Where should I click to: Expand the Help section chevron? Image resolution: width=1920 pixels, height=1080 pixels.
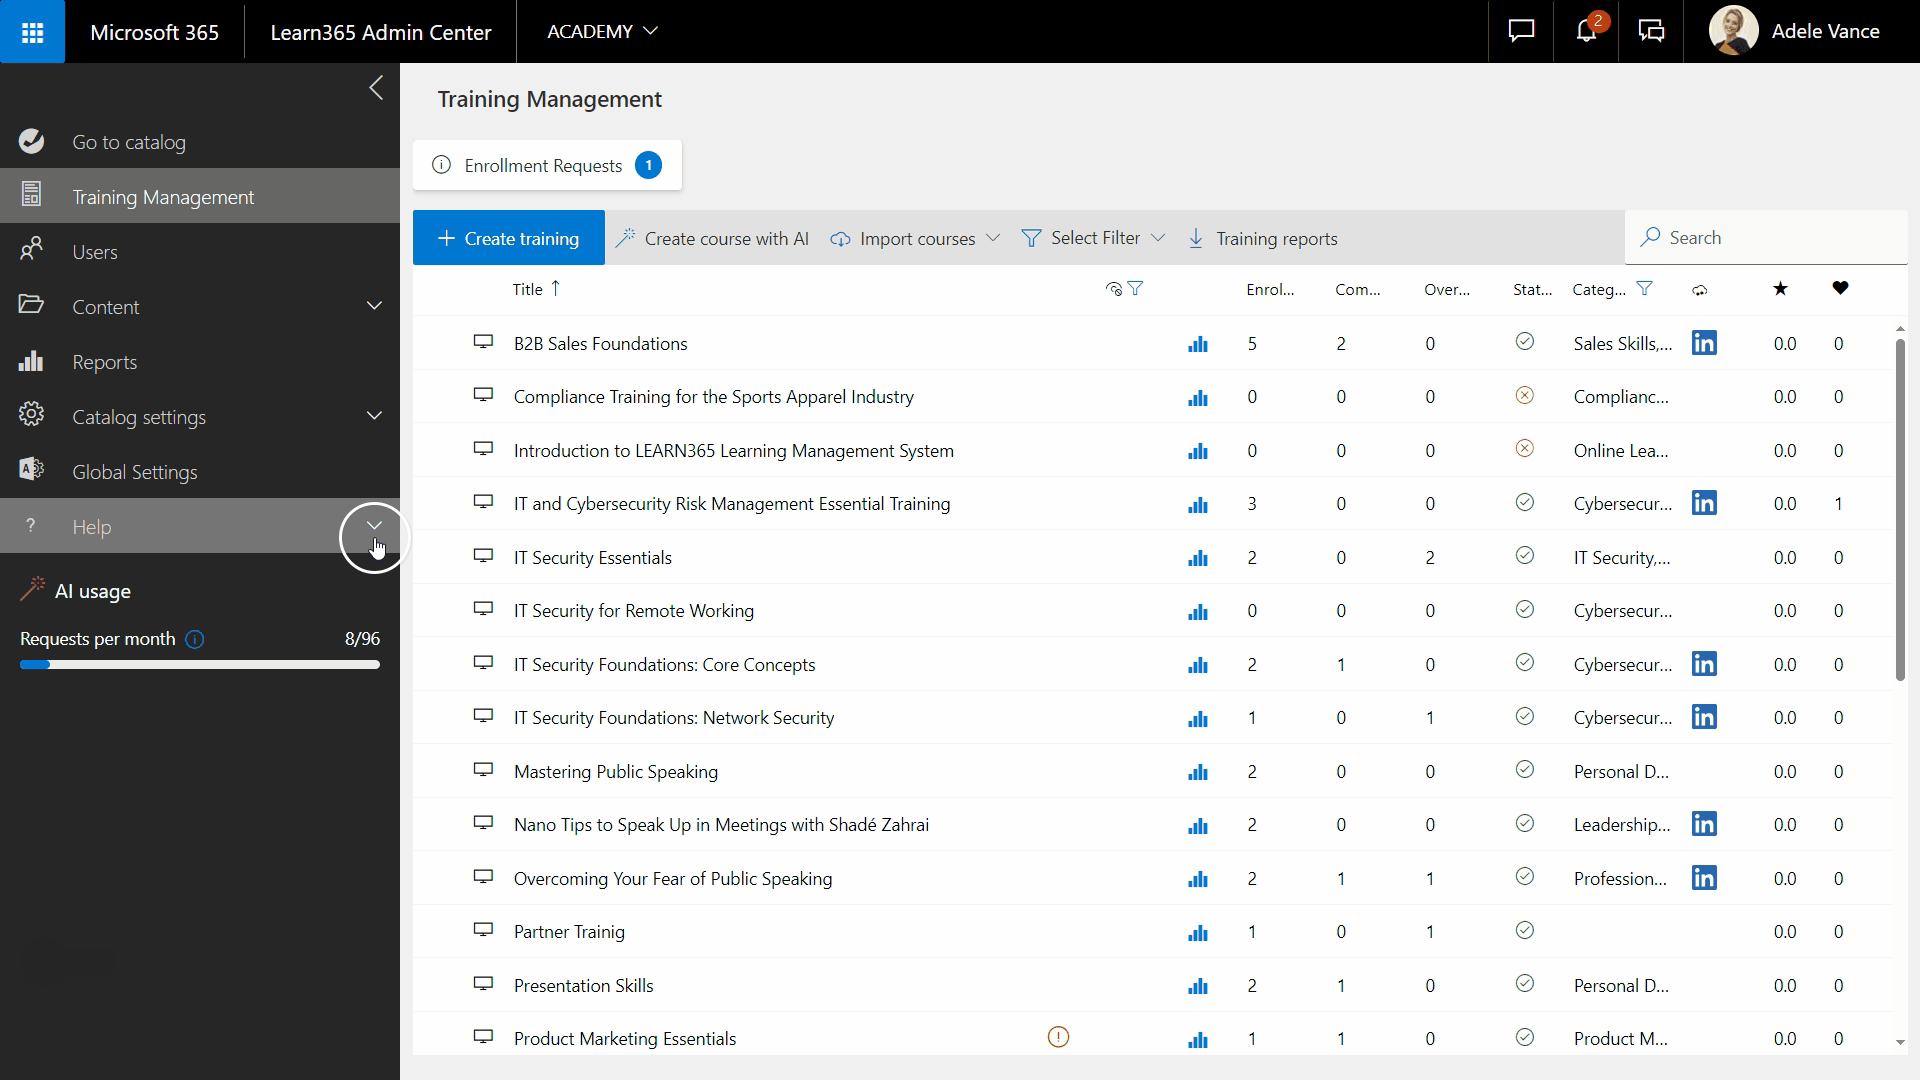[374, 526]
